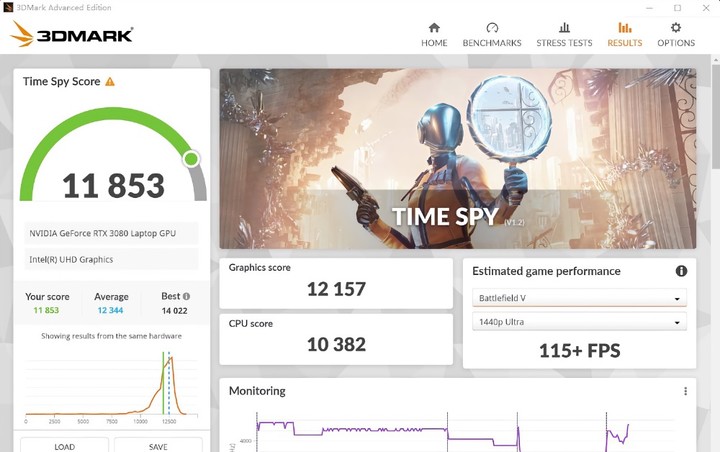Screen dimensions: 720x452
Task: Open Benchmarks via the gauge icon
Action: pyautogui.click(x=492, y=28)
